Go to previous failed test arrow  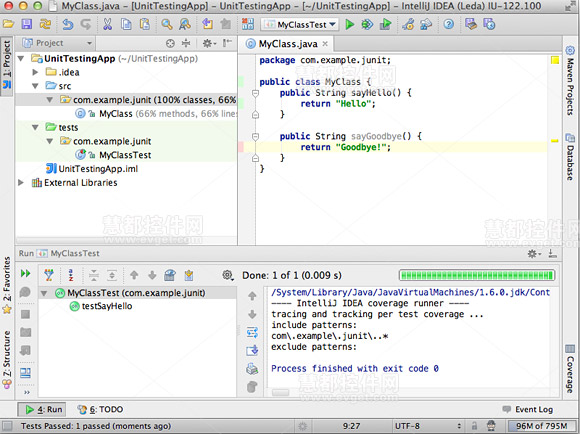coord(134,275)
